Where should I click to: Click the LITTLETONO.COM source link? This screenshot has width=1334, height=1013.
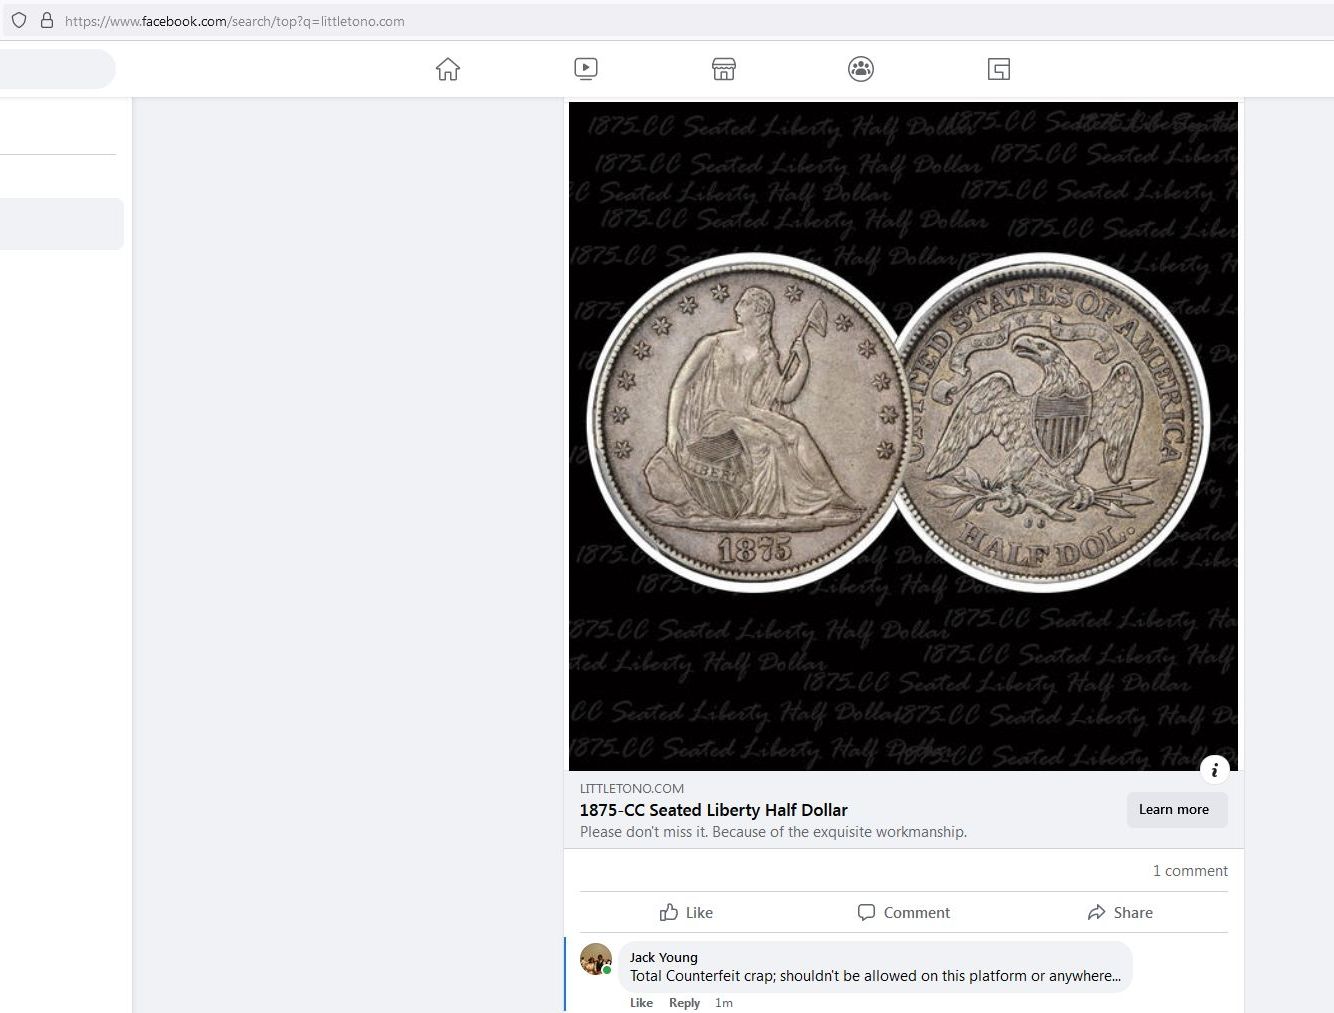pyautogui.click(x=632, y=789)
